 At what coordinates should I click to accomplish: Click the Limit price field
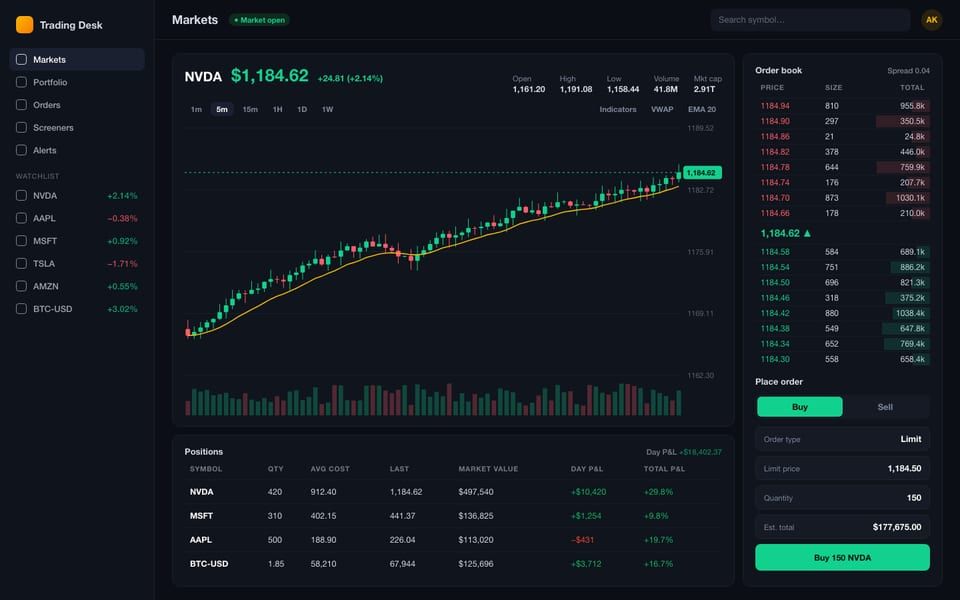coord(842,468)
